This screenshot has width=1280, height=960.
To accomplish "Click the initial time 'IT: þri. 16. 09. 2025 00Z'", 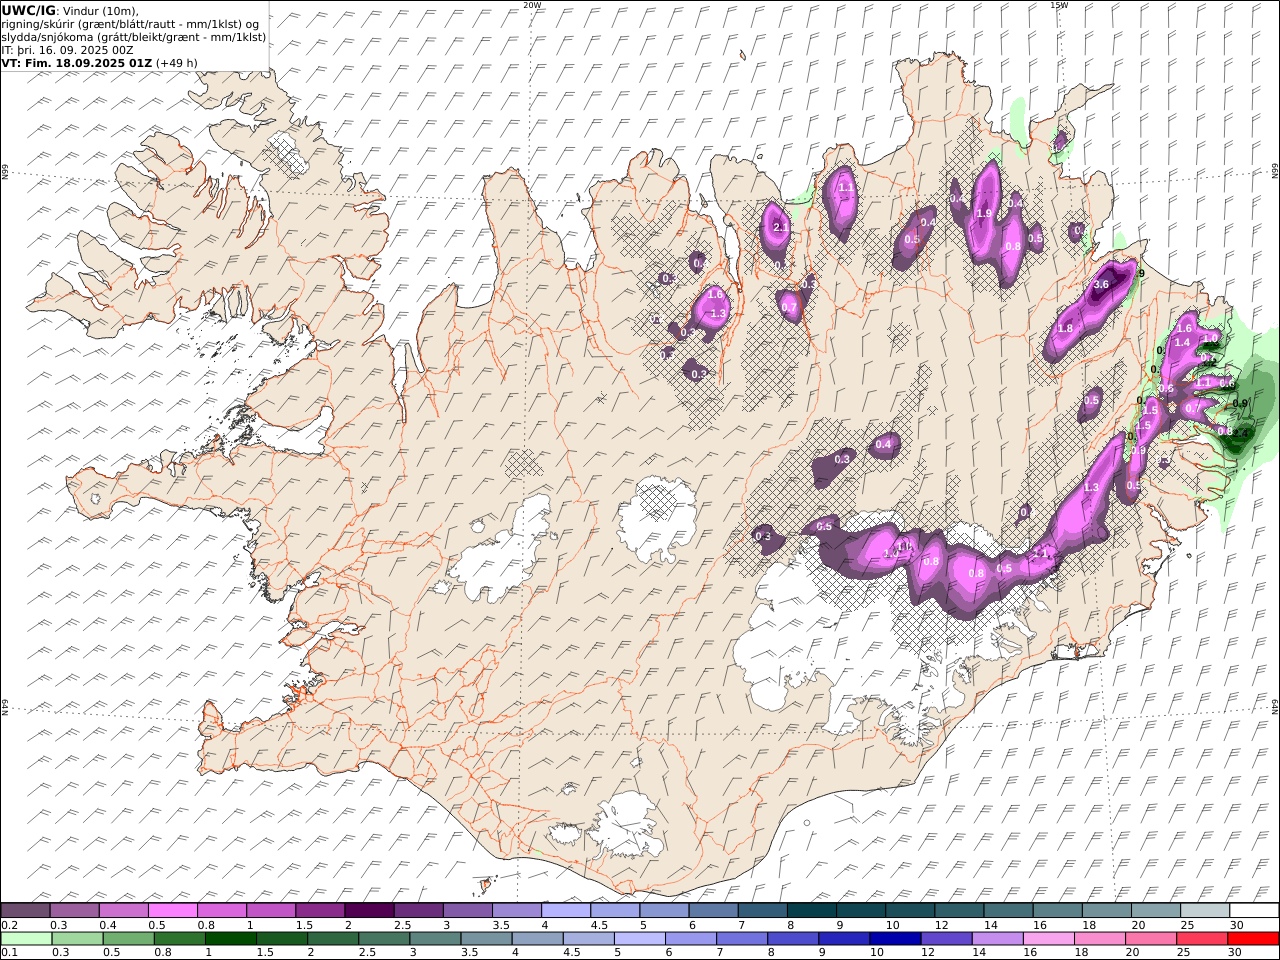I will (68, 49).
